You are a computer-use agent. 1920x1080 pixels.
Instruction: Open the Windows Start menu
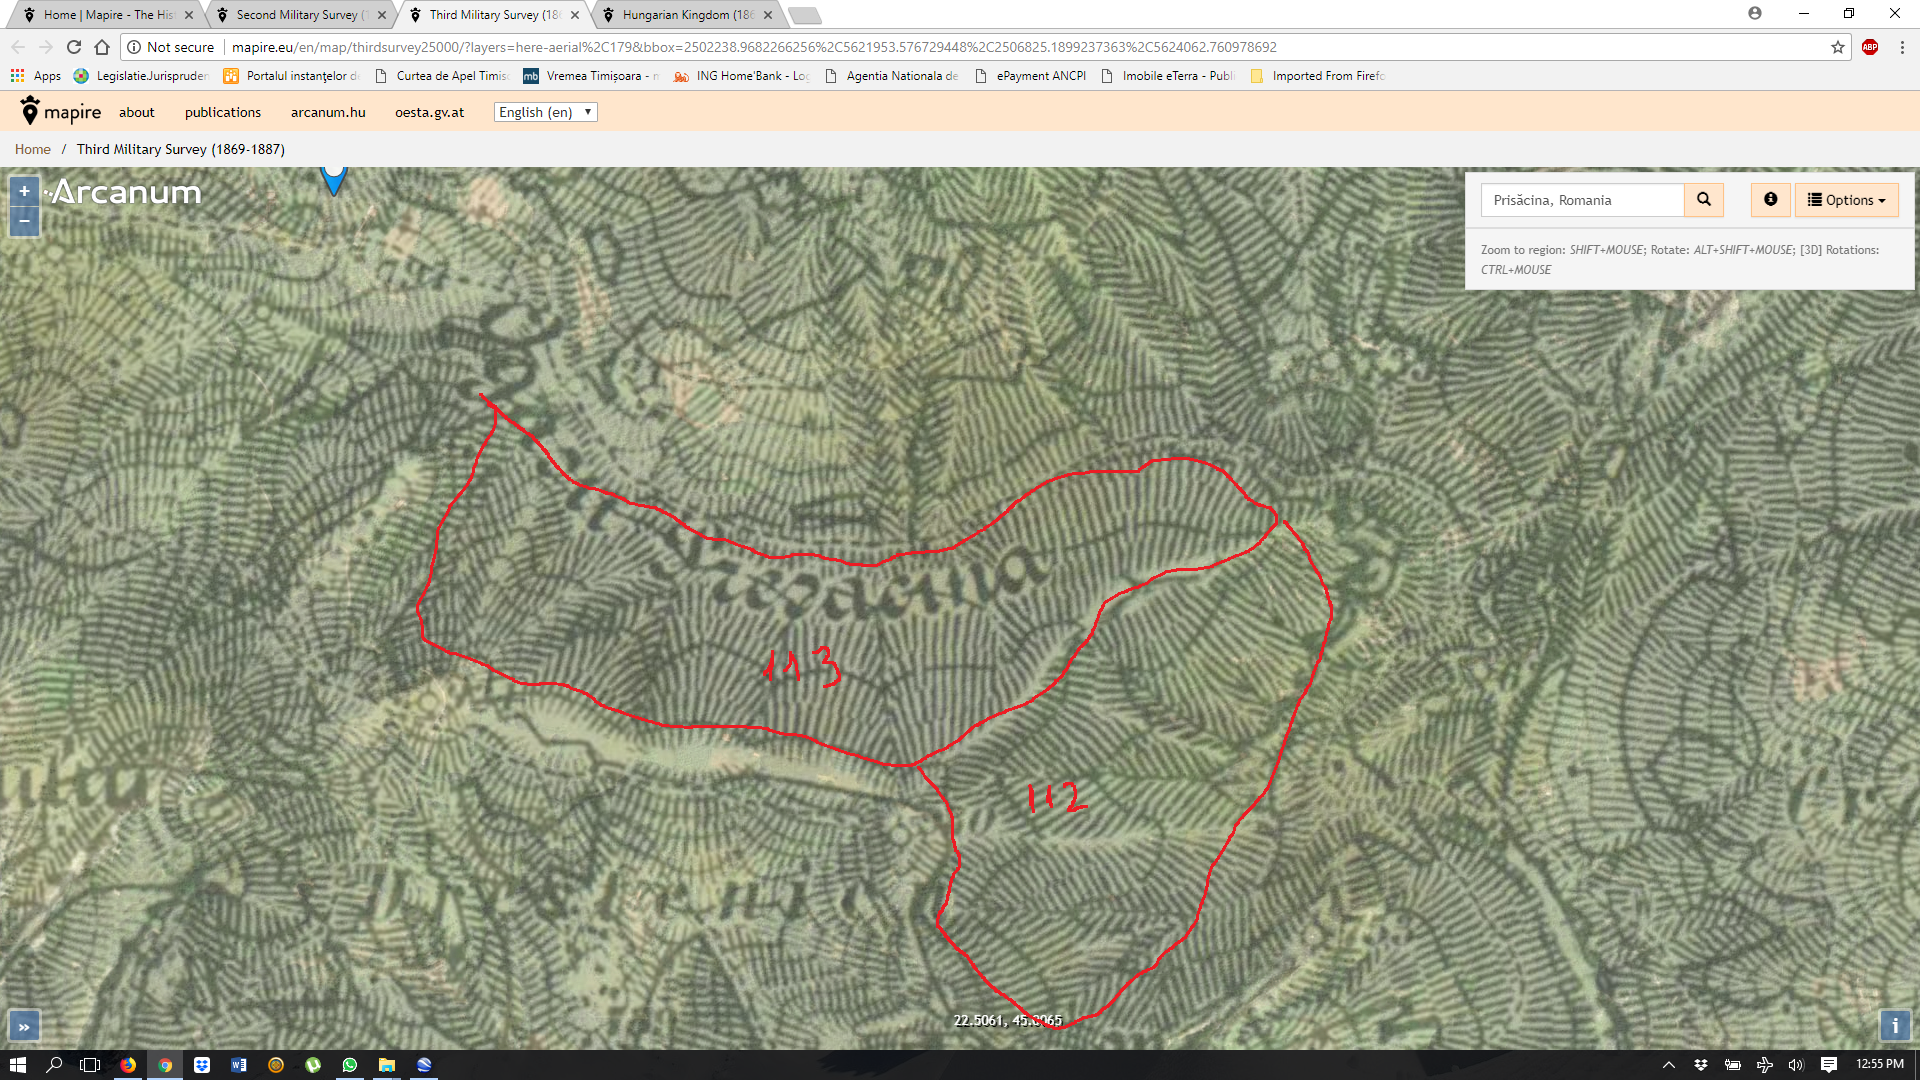[18, 1065]
